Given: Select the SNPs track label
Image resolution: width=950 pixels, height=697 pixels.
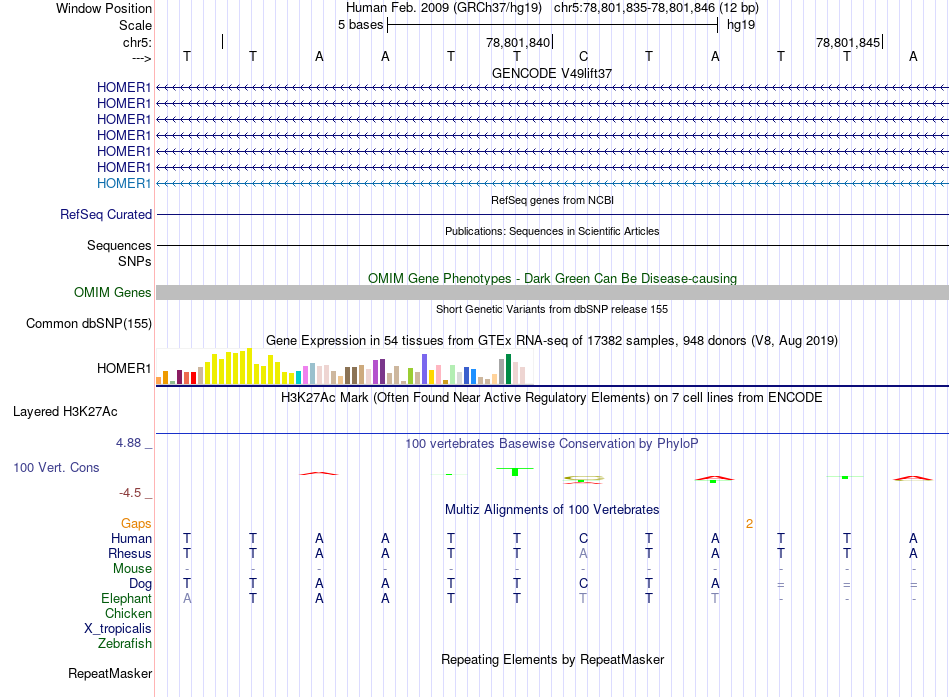Looking at the screenshot, I should [x=135, y=261].
